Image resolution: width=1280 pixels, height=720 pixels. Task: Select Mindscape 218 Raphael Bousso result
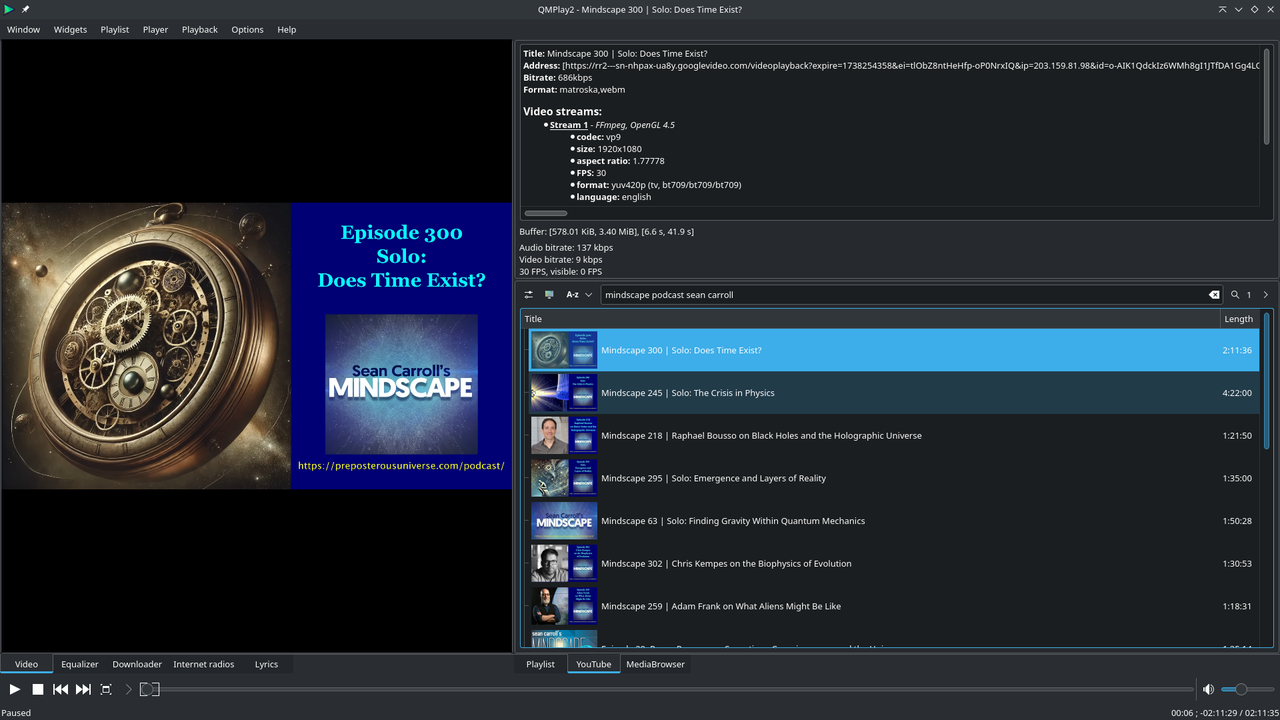(x=894, y=436)
